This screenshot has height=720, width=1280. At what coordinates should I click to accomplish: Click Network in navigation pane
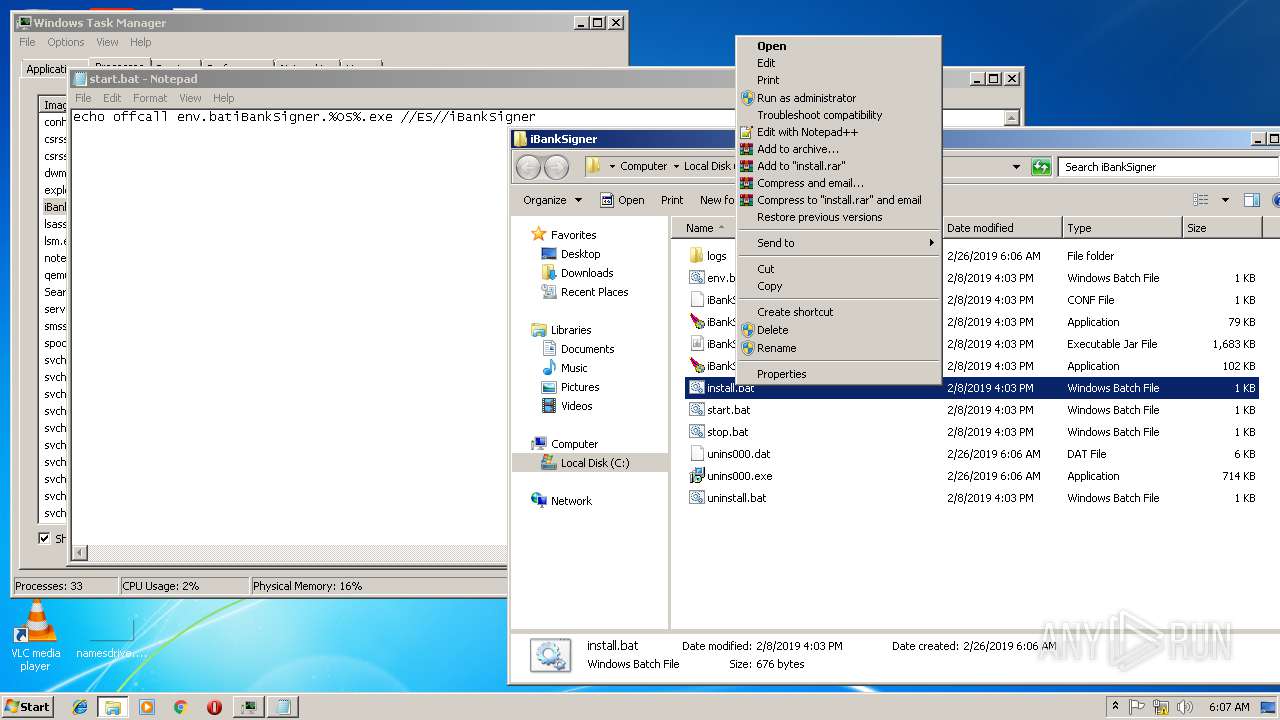571,501
